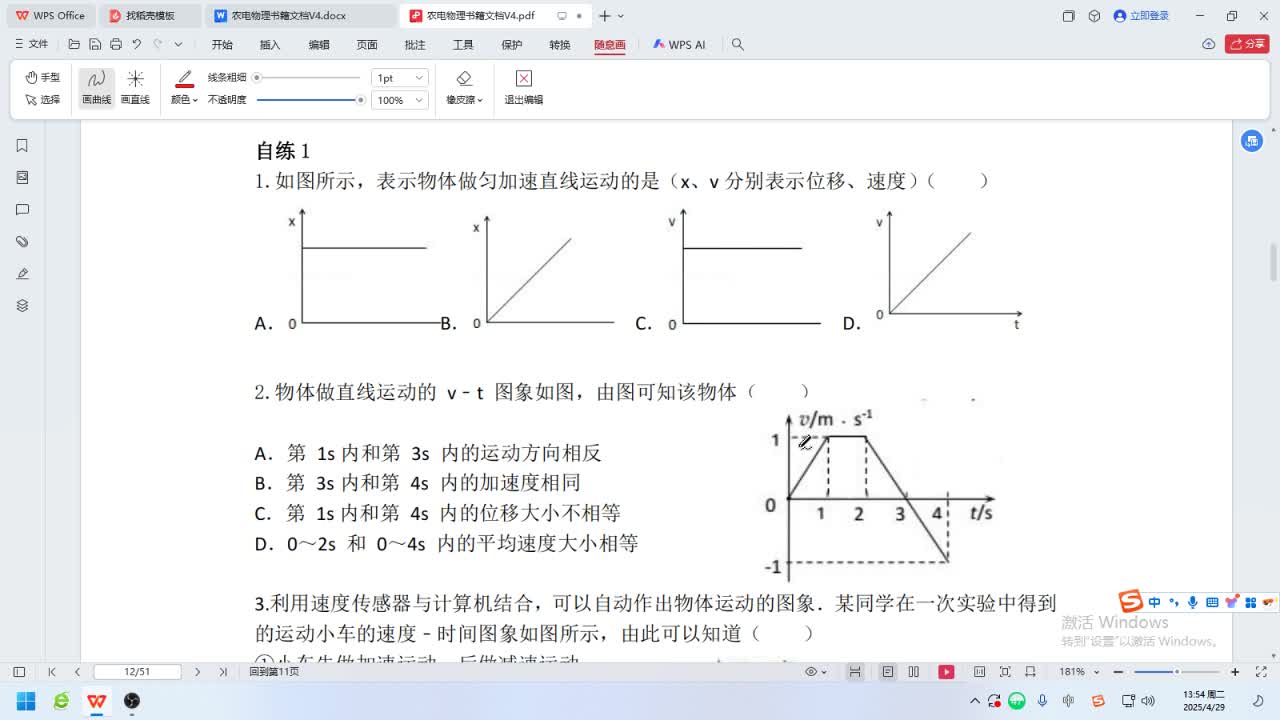Open the WPS AI assistant

[679, 45]
